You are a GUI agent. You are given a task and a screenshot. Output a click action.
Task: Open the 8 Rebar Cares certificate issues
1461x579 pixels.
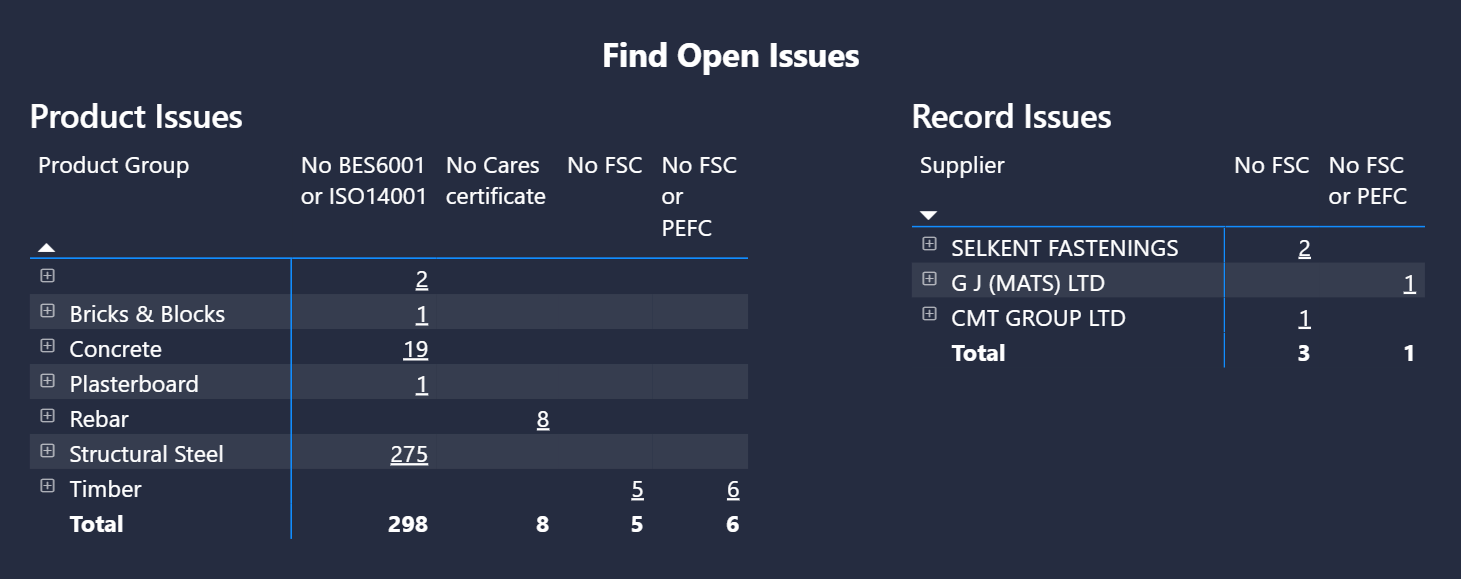(543, 419)
